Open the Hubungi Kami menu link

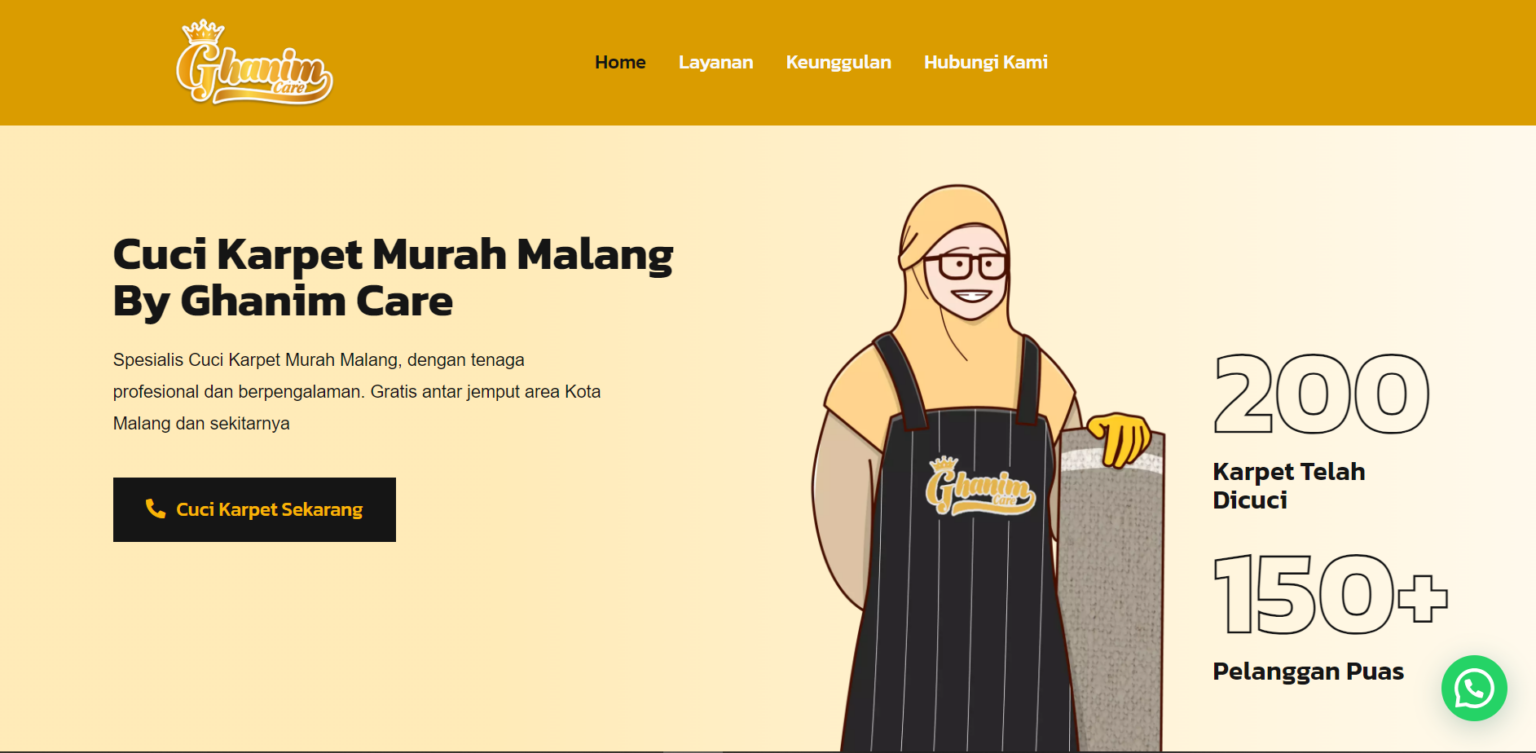(986, 62)
